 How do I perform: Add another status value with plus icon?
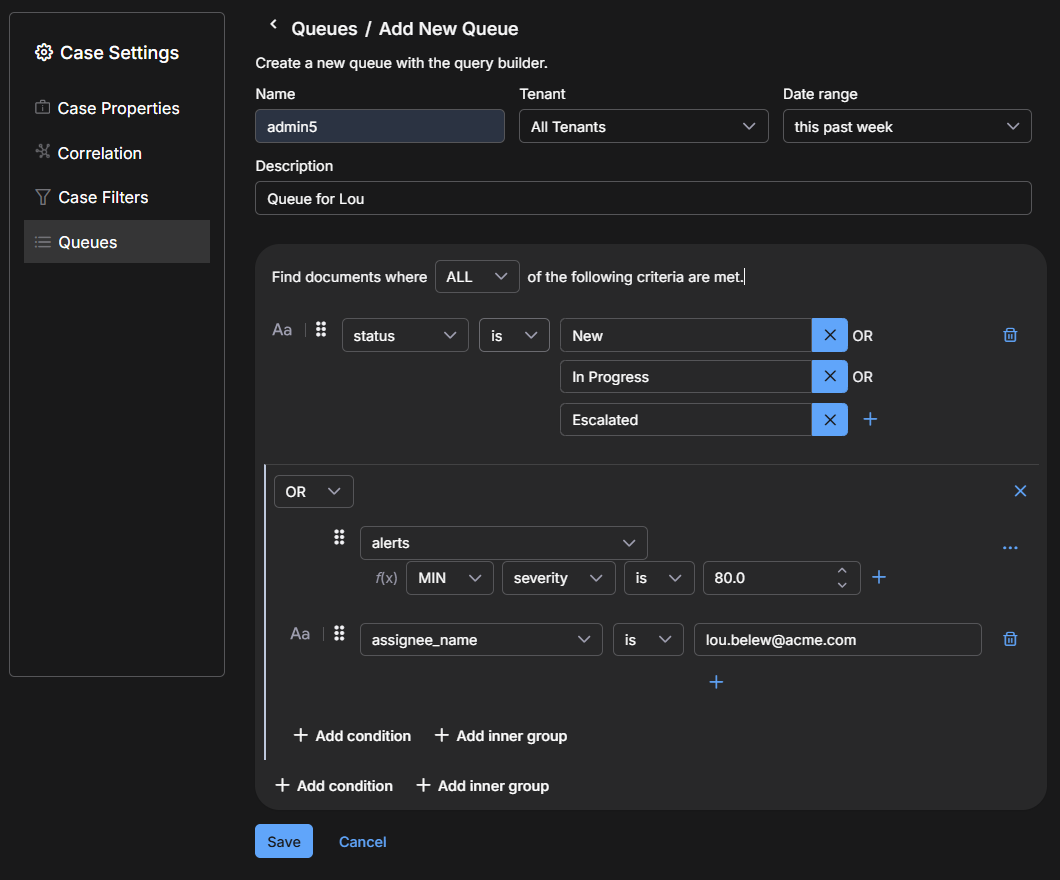870,420
